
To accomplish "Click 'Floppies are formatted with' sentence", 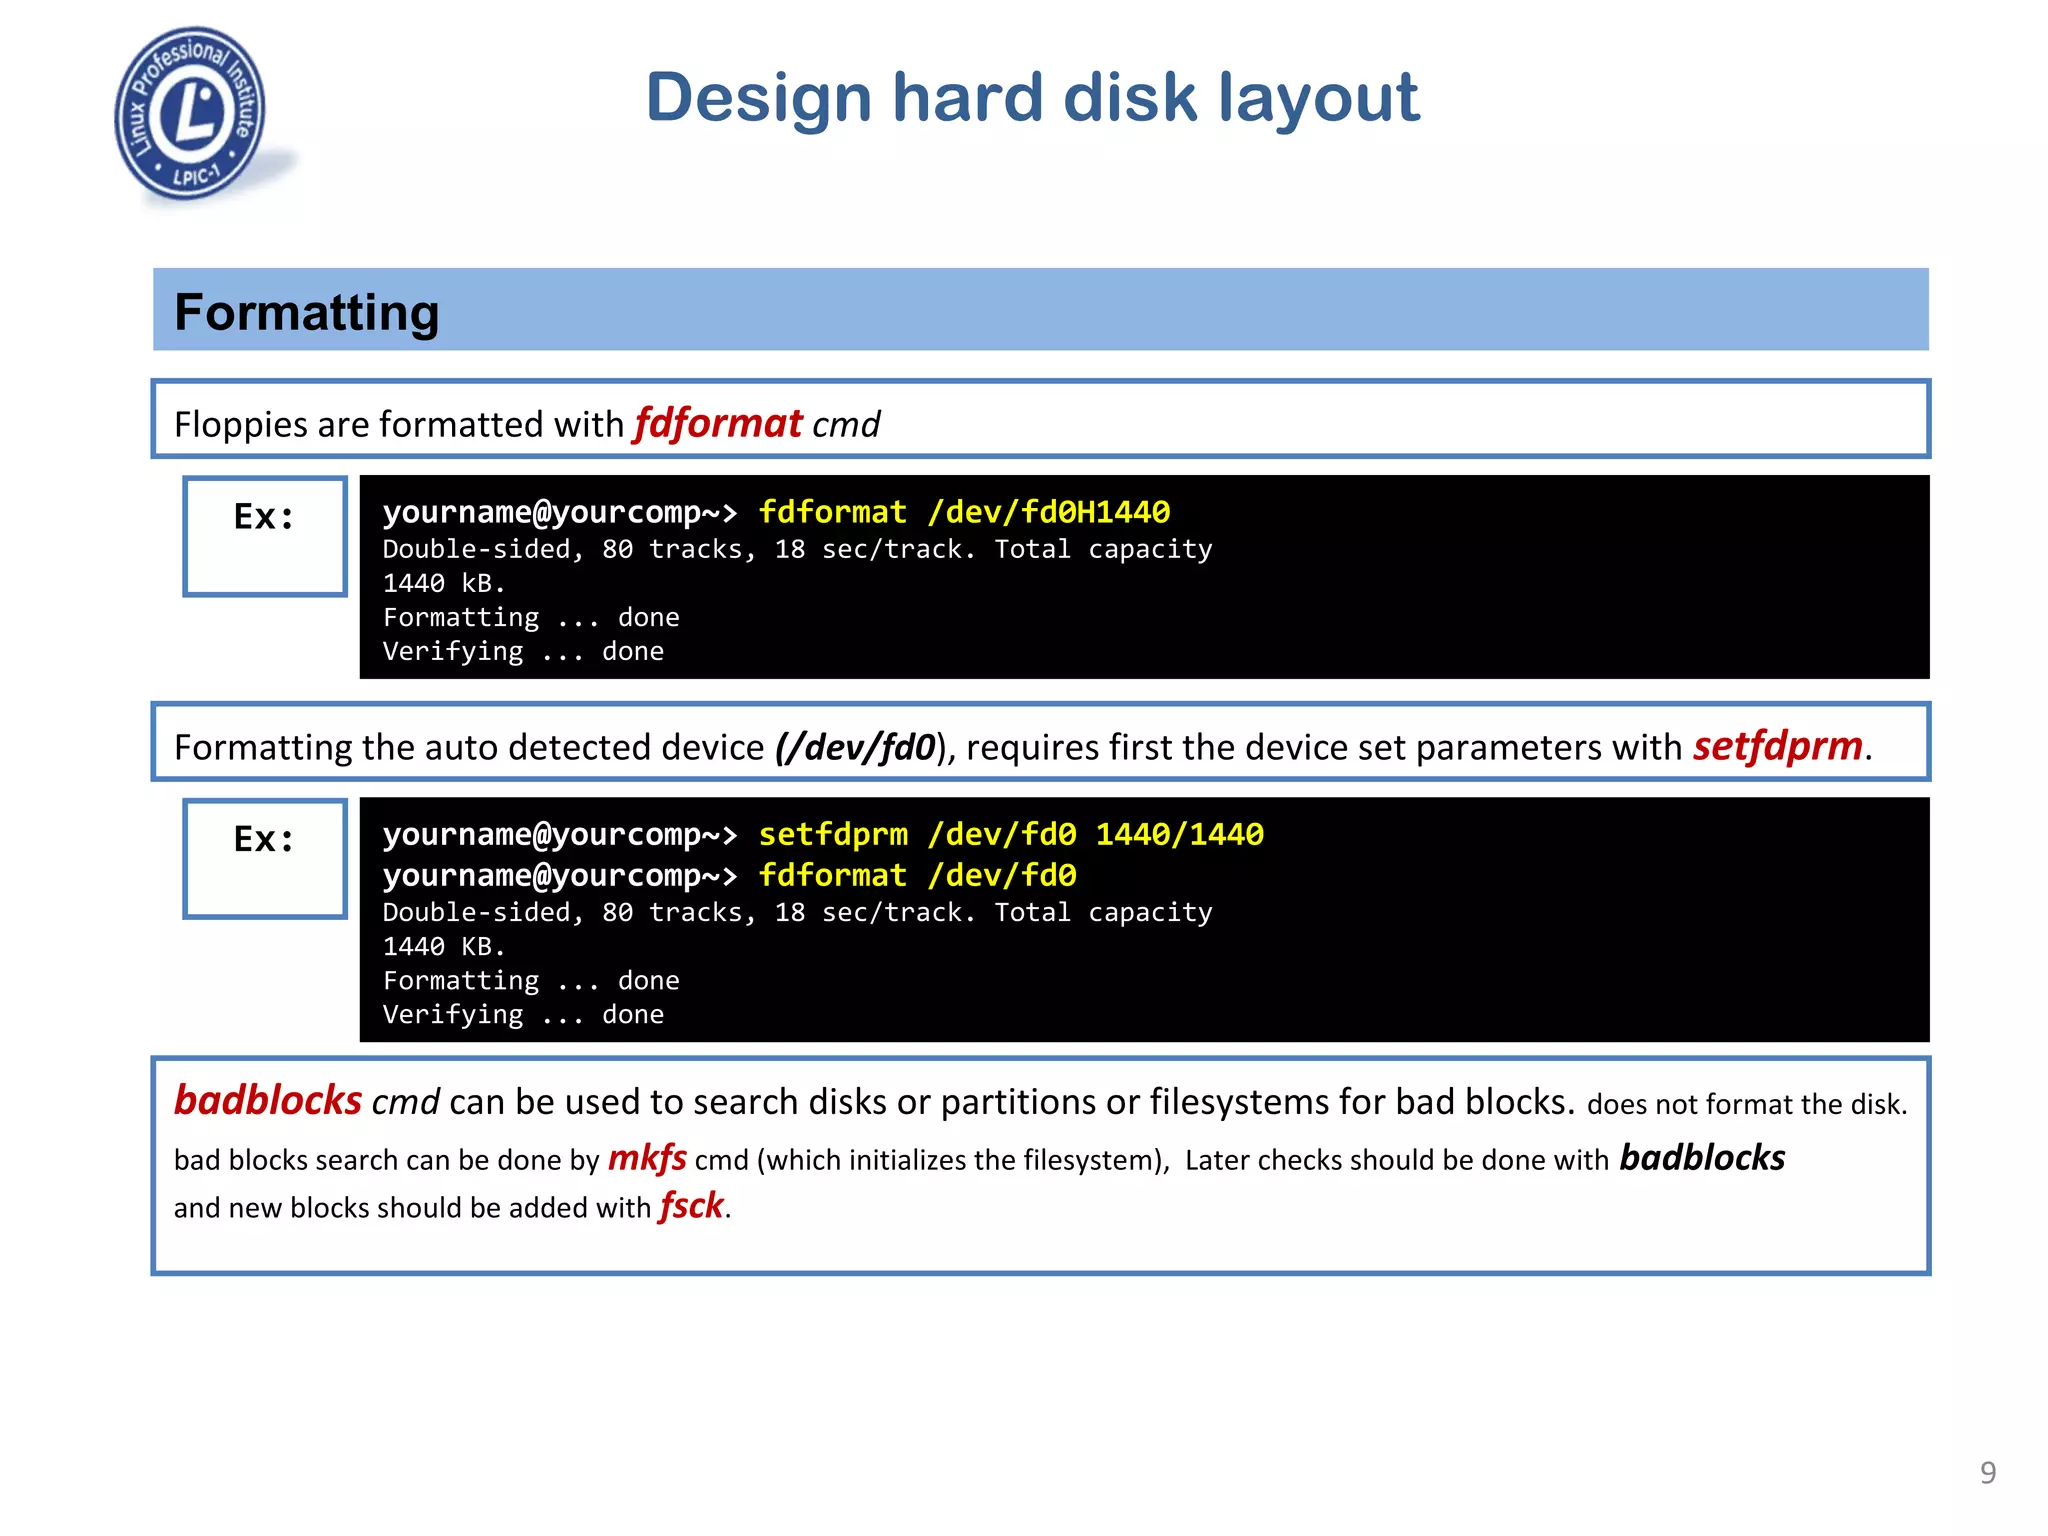I will click(399, 425).
